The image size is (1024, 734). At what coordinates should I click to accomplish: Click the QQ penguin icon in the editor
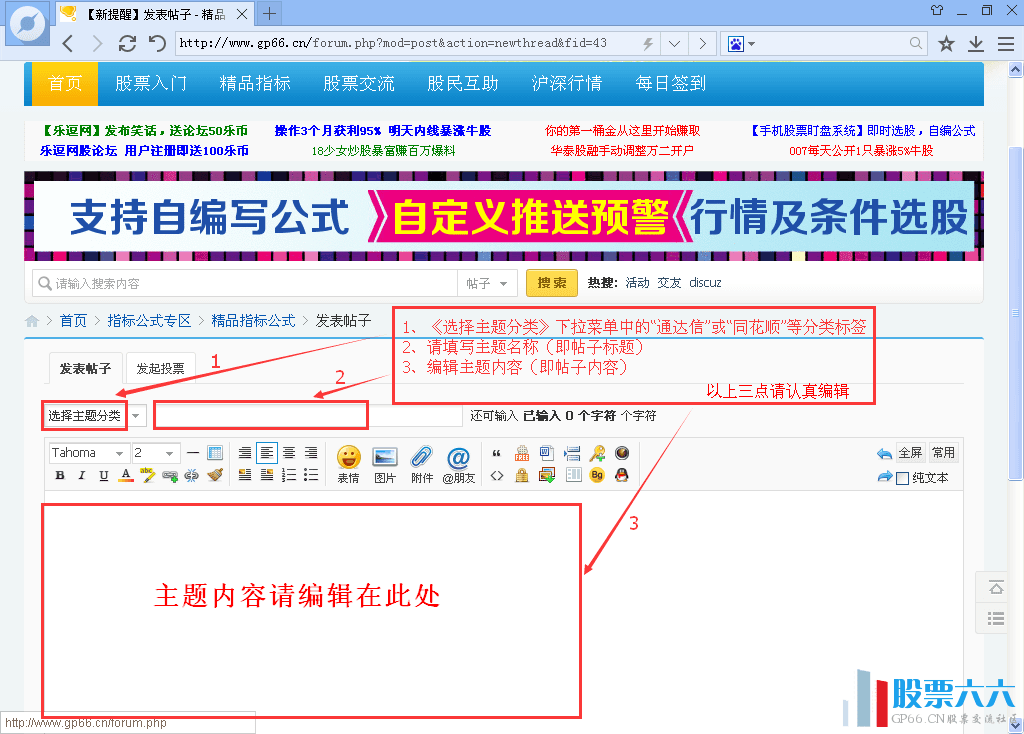click(621, 476)
